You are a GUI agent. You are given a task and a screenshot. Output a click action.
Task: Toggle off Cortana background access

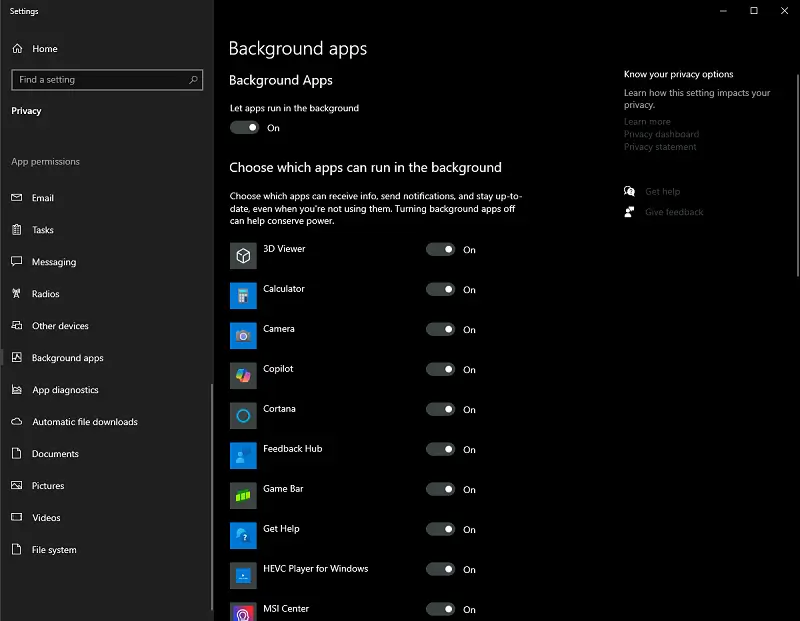440,410
